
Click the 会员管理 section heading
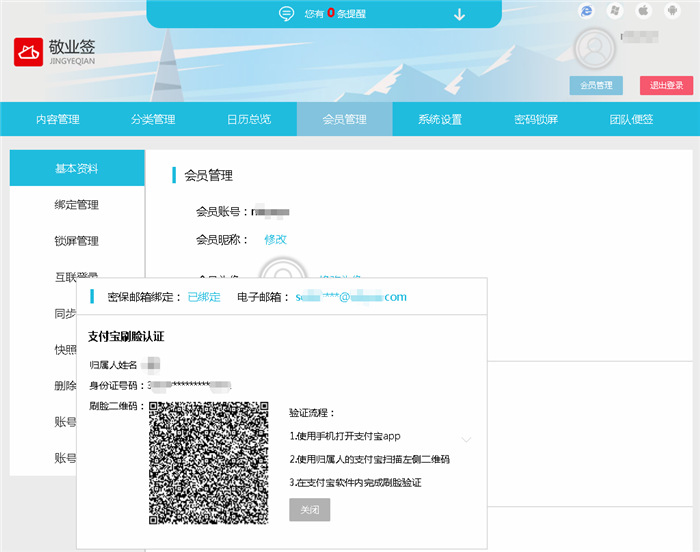click(x=208, y=175)
